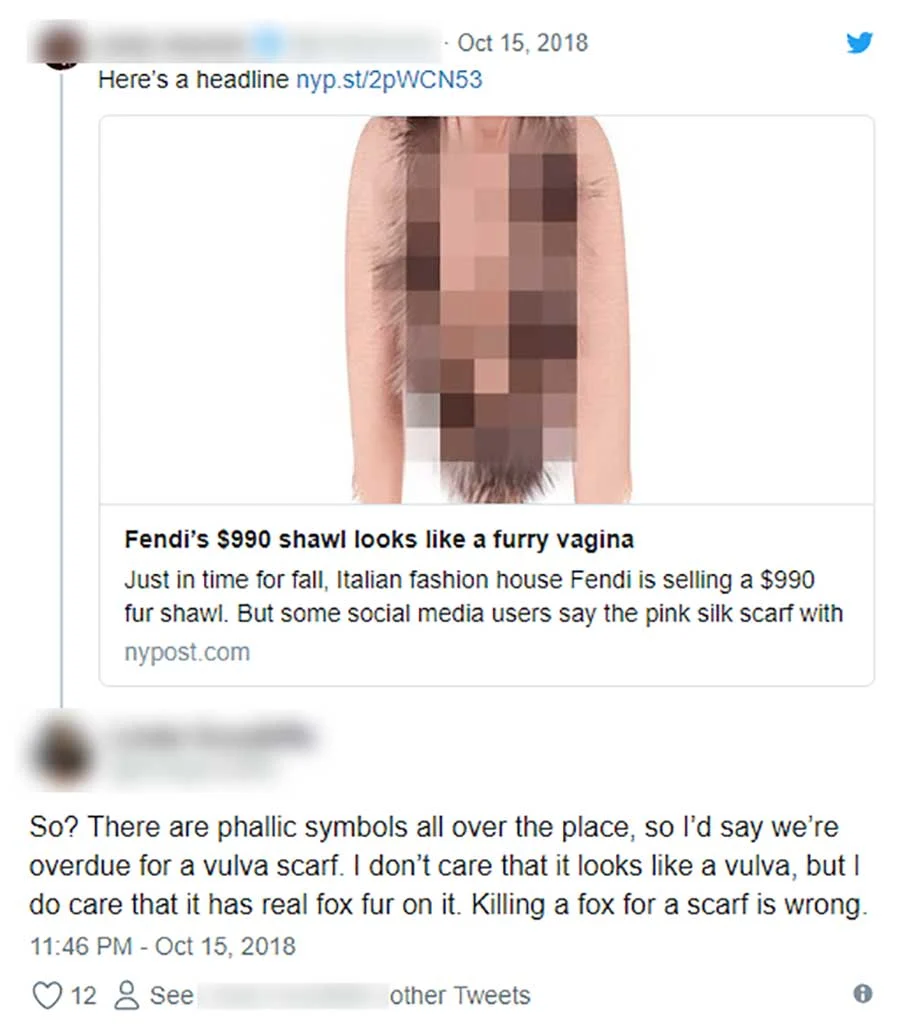900x1027 pixels.
Task: Click the person icon beside See
Action: pyautogui.click(x=126, y=996)
